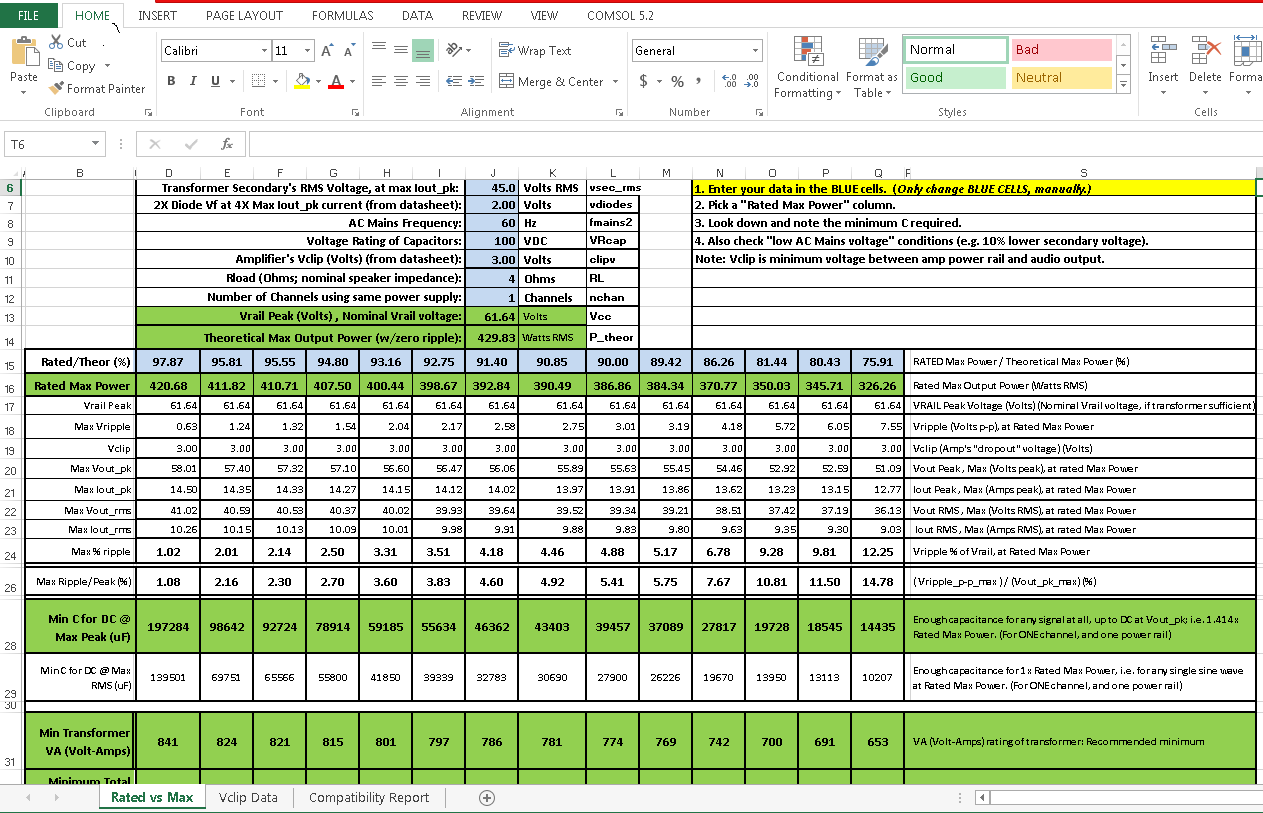This screenshot has width=1263, height=813.
Task: Click the next sheet navigation arrow
Action: point(56,797)
